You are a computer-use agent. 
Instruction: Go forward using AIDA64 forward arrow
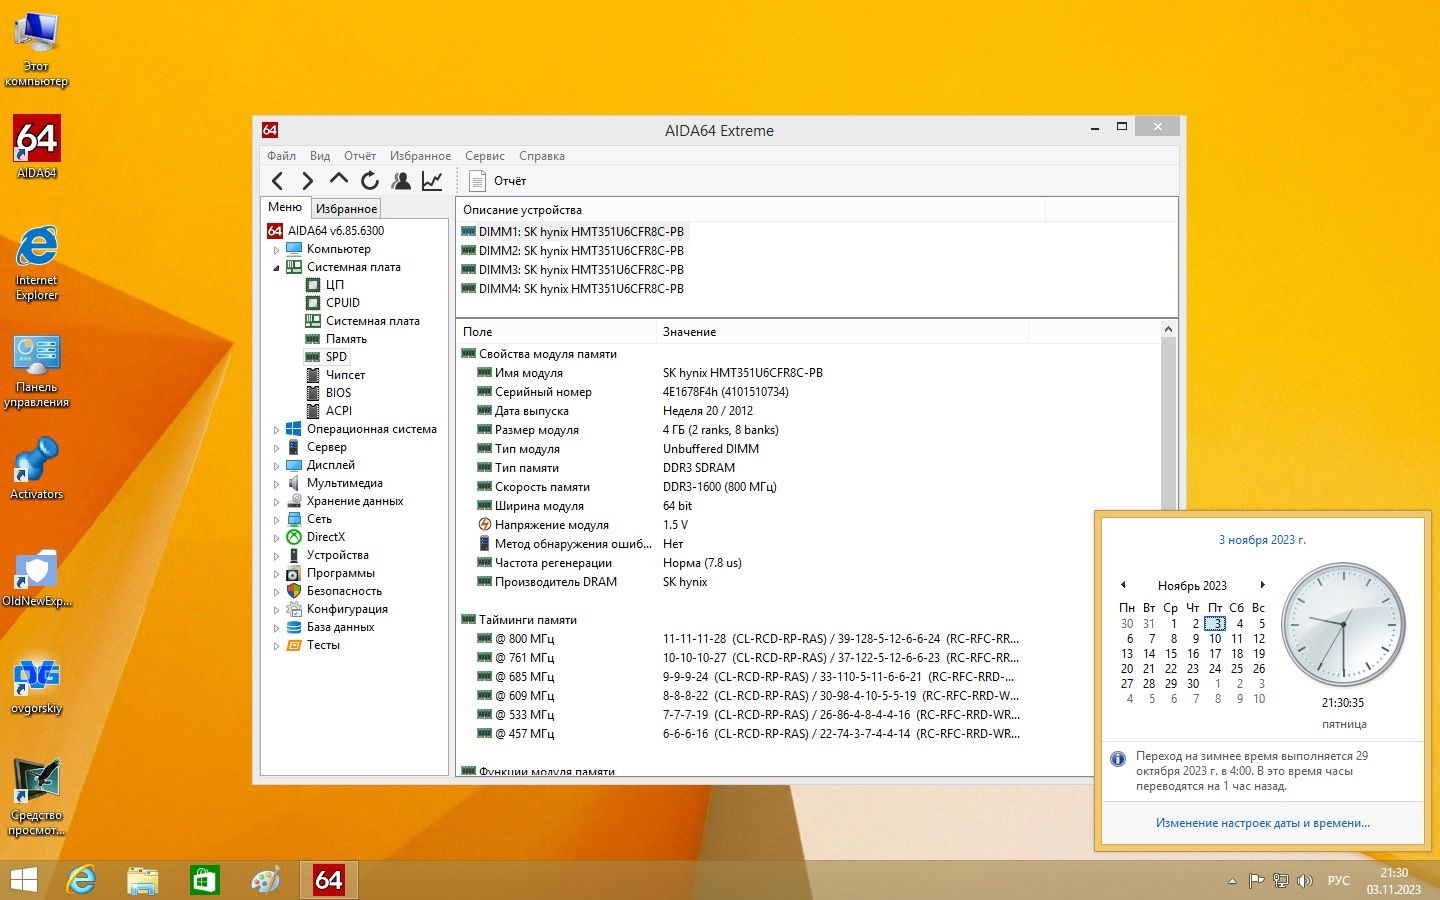(307, 181)
